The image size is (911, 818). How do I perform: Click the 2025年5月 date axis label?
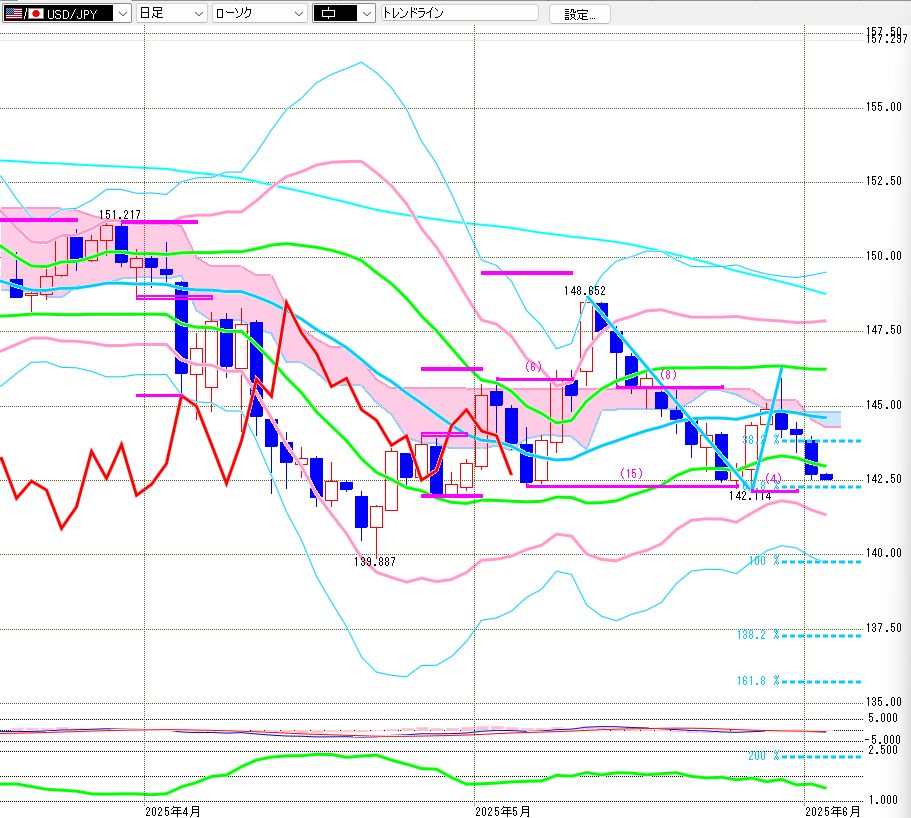click(x=503, y=811)
